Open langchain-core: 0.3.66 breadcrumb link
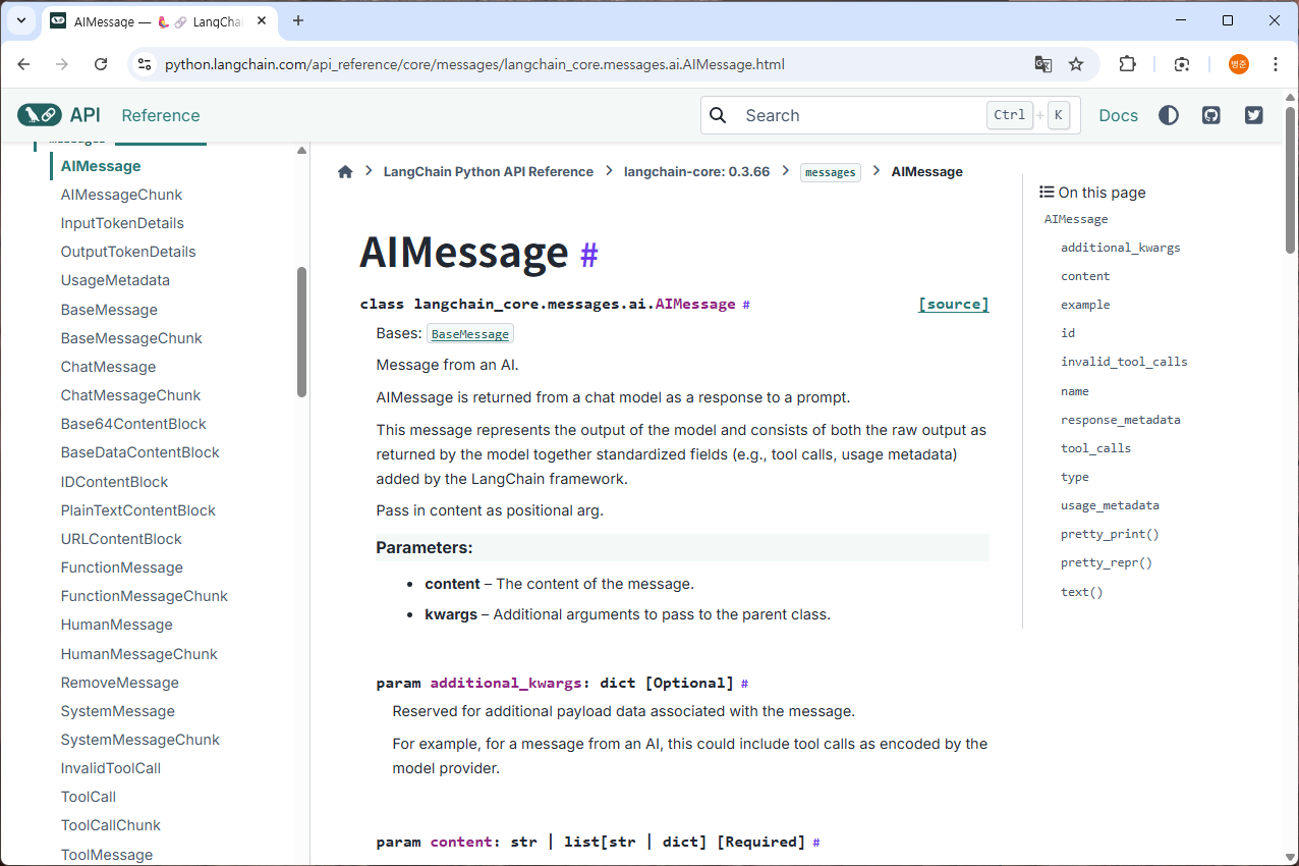Viewport: 1299px width, 866px height. 697,172
